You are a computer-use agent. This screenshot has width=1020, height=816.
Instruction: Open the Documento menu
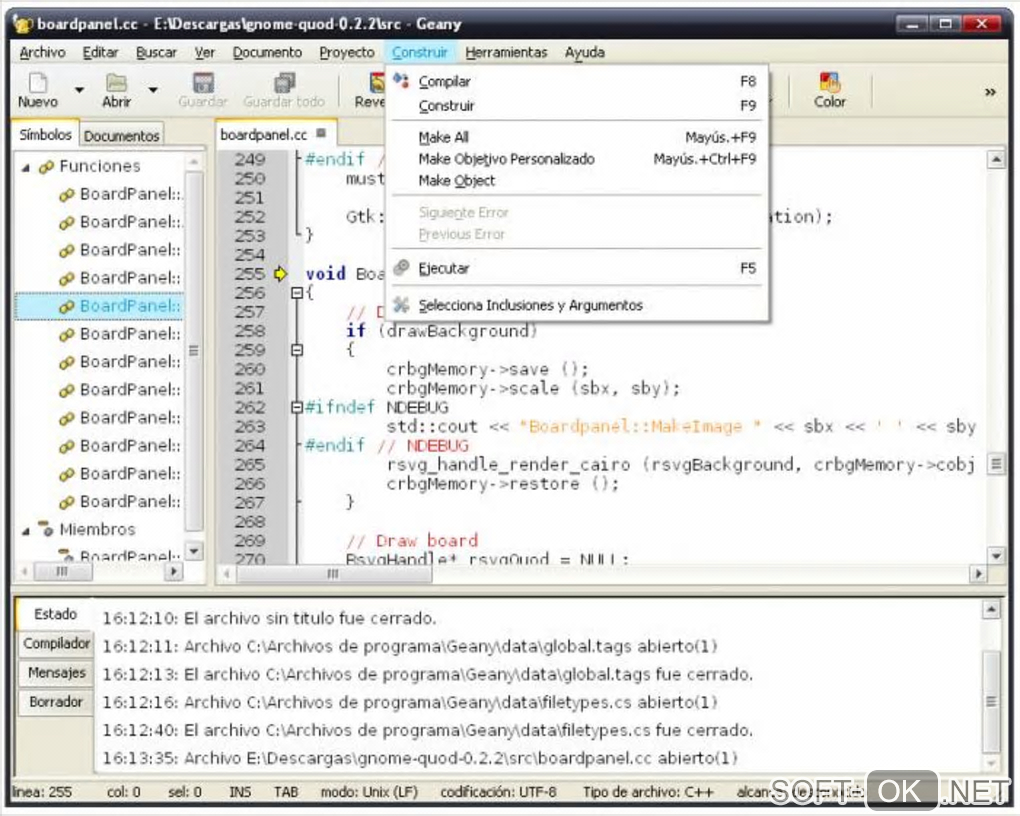point(267,53)
